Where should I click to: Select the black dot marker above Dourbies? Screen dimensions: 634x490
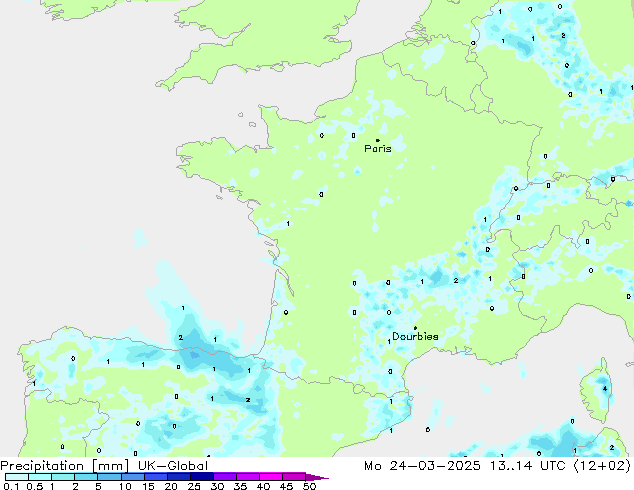click(x=415, y=328)
